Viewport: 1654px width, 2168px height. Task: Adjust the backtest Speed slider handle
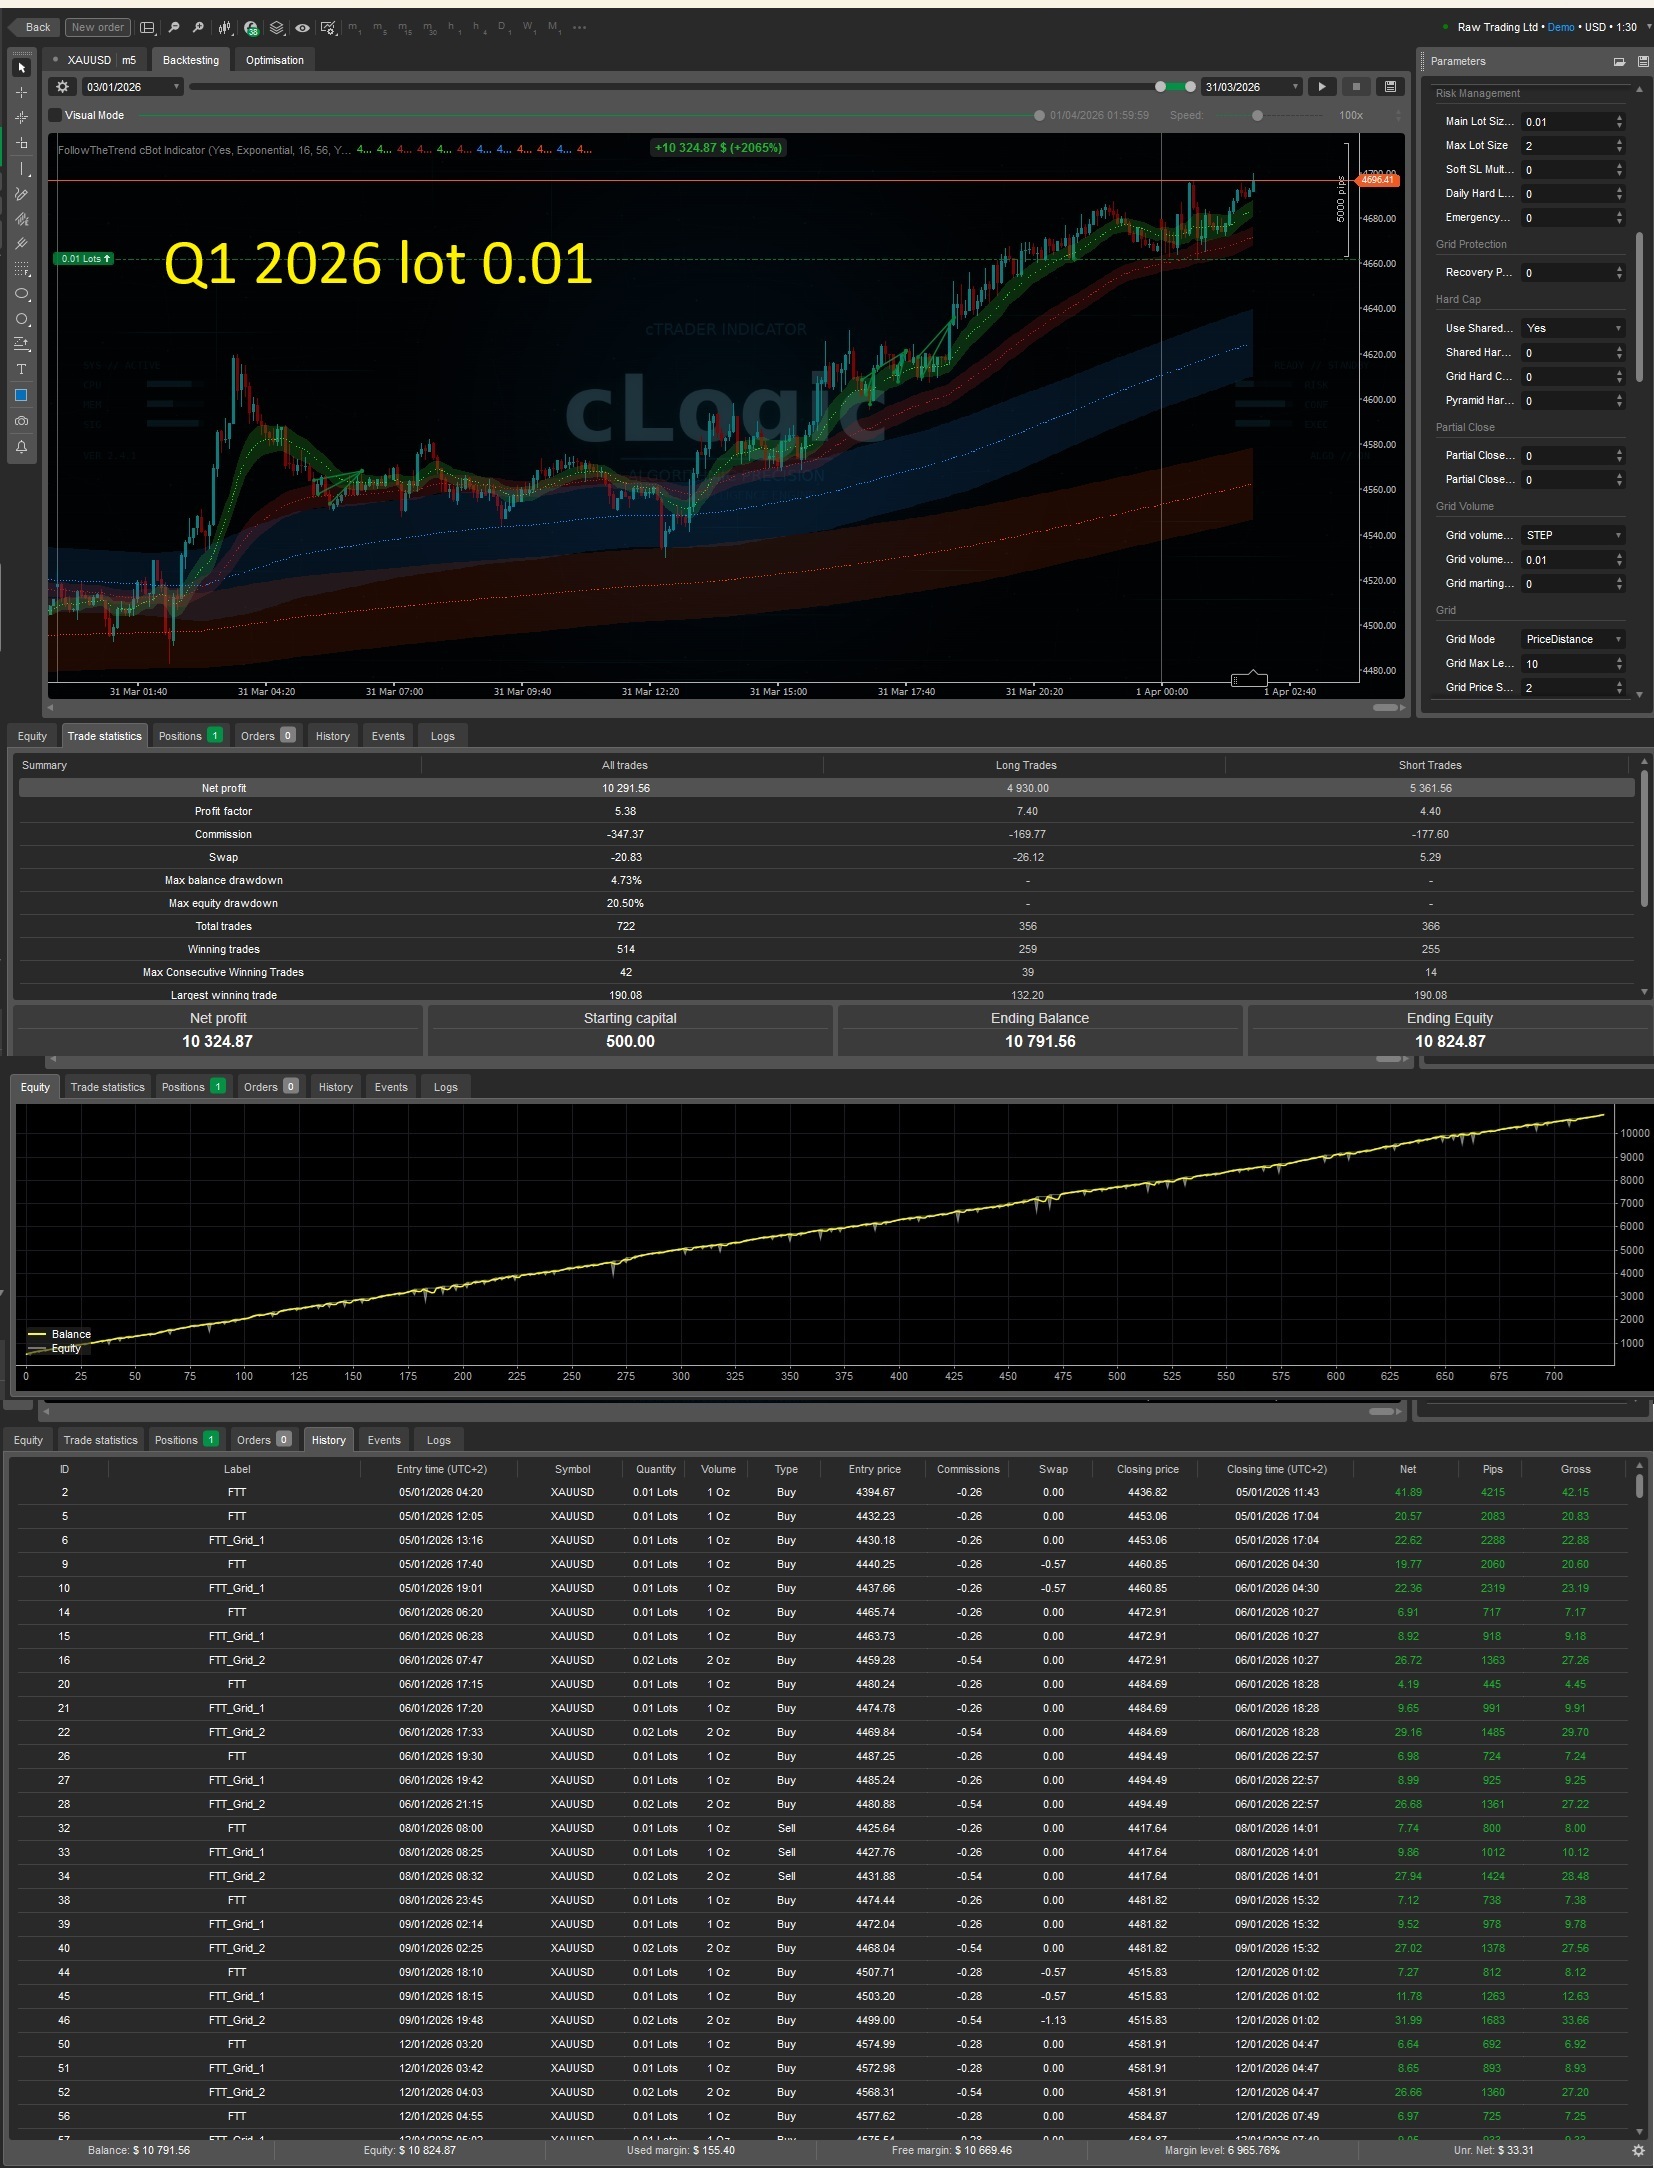[1257, 115]
